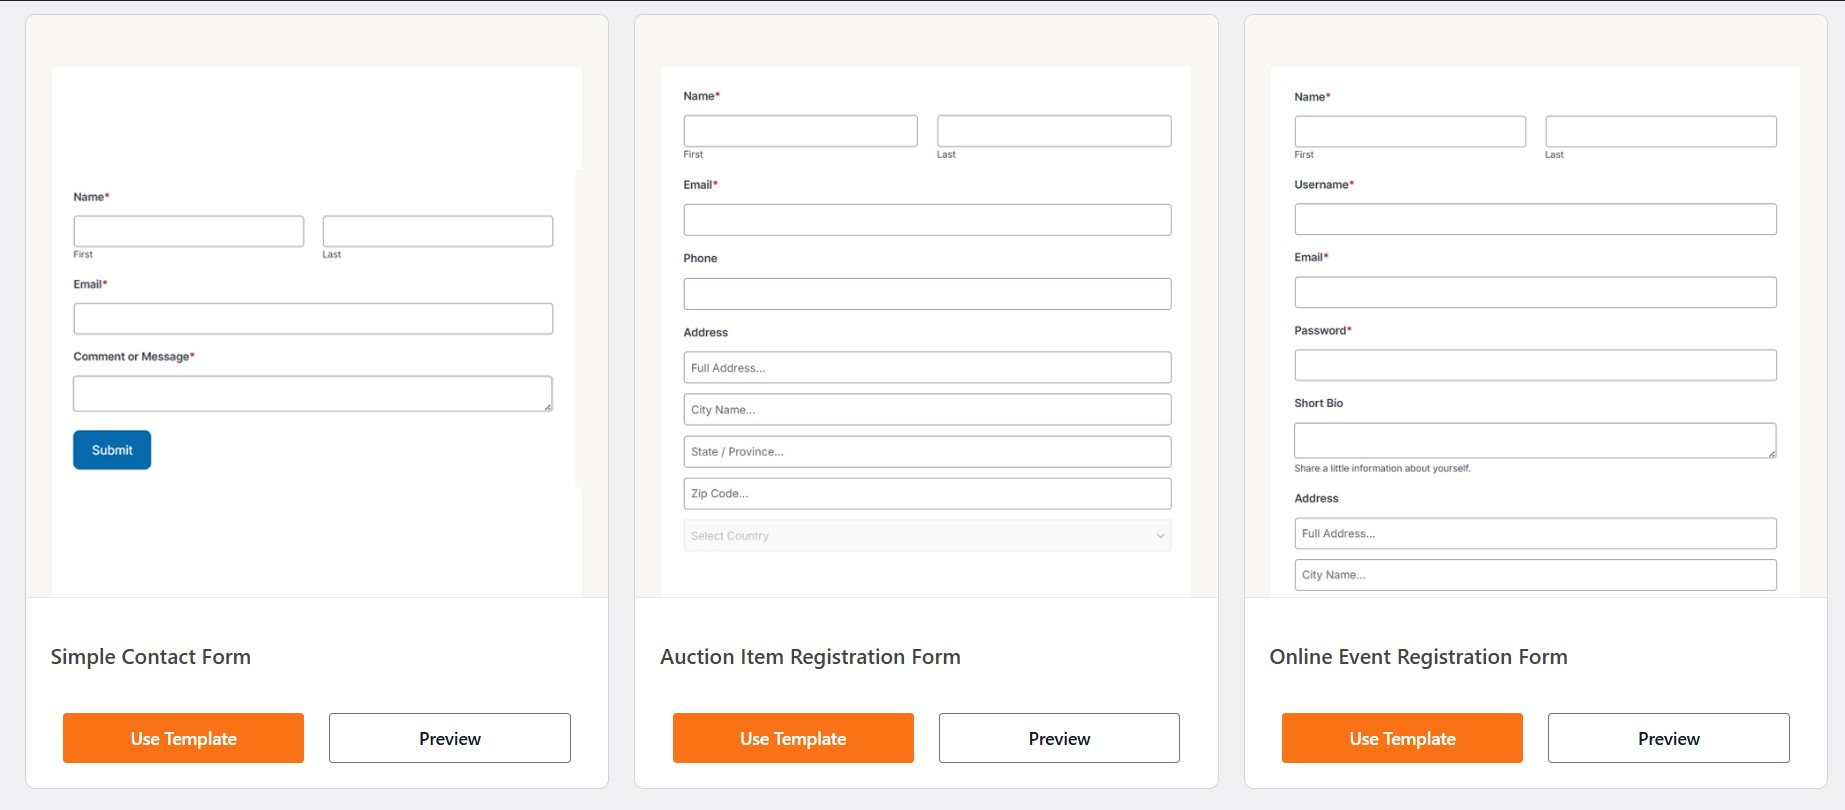Focus the Simple Contact Form Email field
This screenshot has width=1845, height=810.
tap(312, 319)
